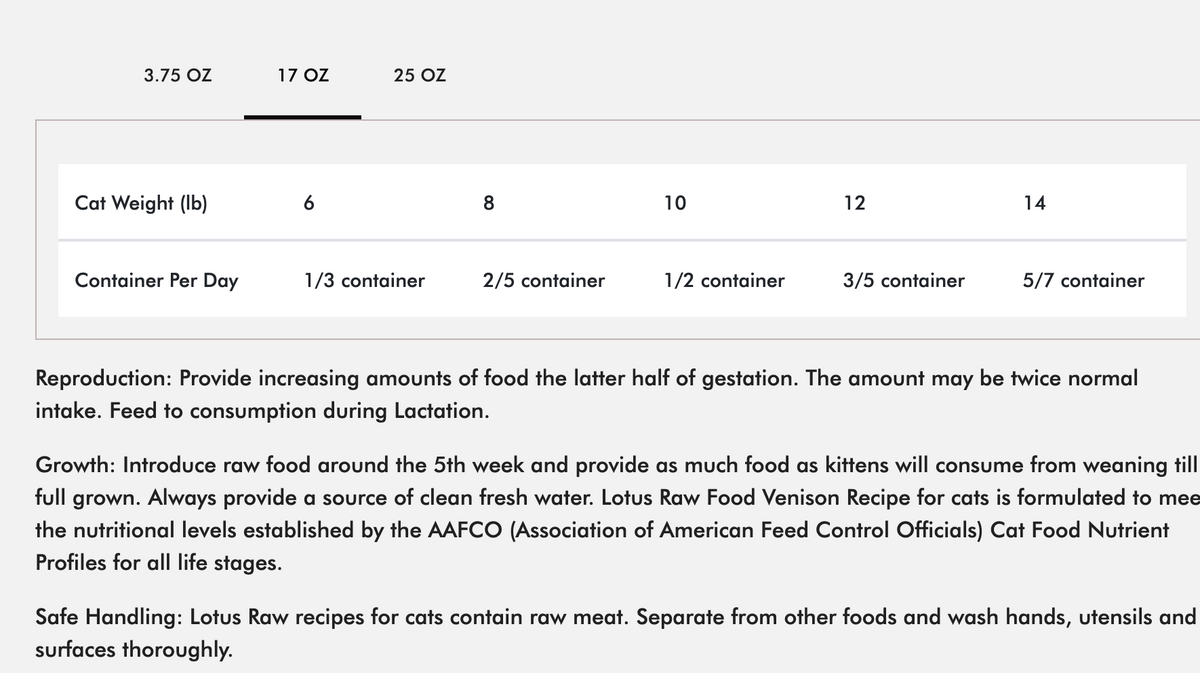The height and width of the screenshot is (673, 1200).
Task: Click the active underline beneath 17 OZ
Action: click(x=303, y=117)
